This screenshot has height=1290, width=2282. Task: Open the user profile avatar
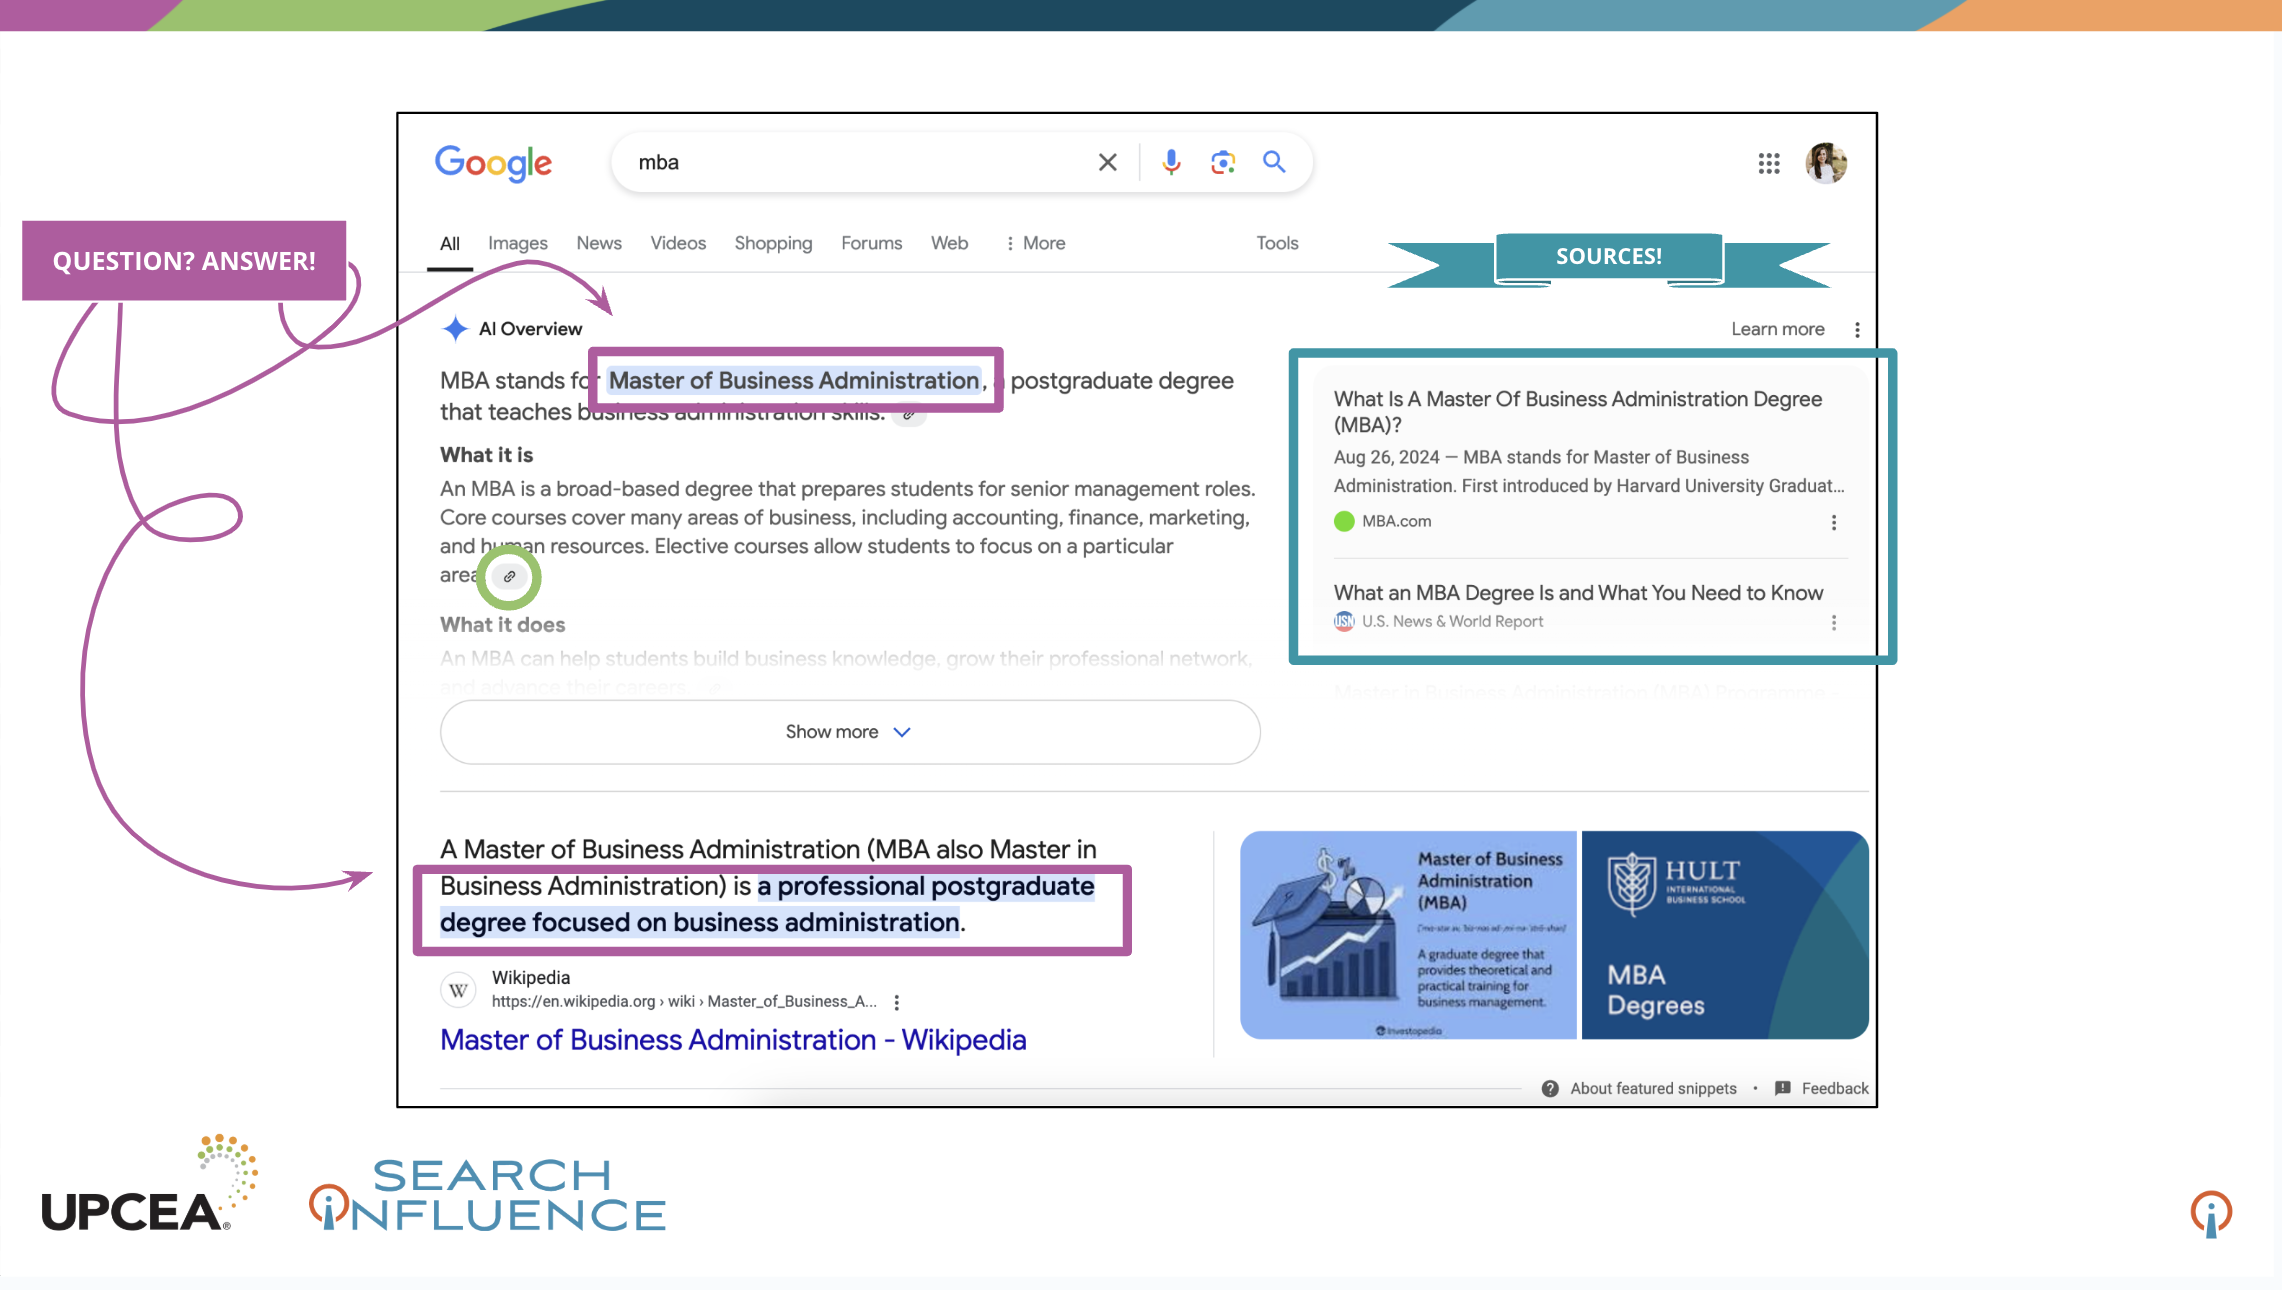1825,163
